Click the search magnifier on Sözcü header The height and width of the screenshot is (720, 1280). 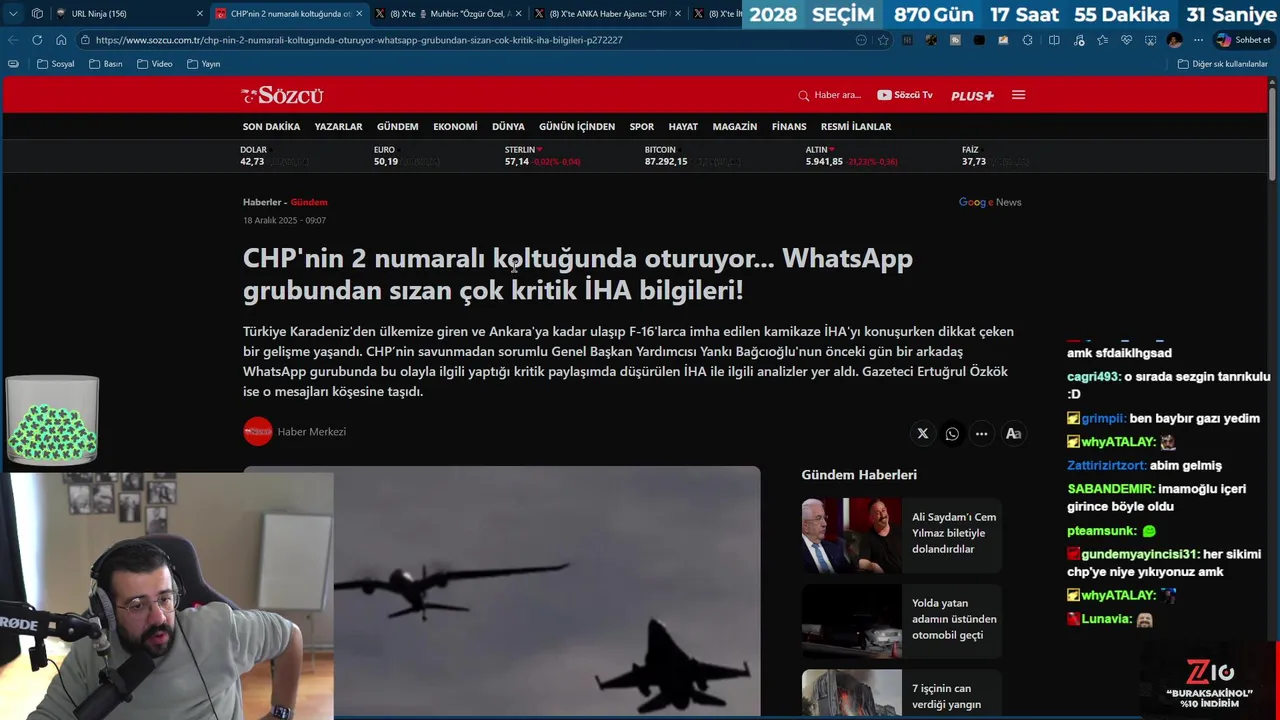click(803, 95)
